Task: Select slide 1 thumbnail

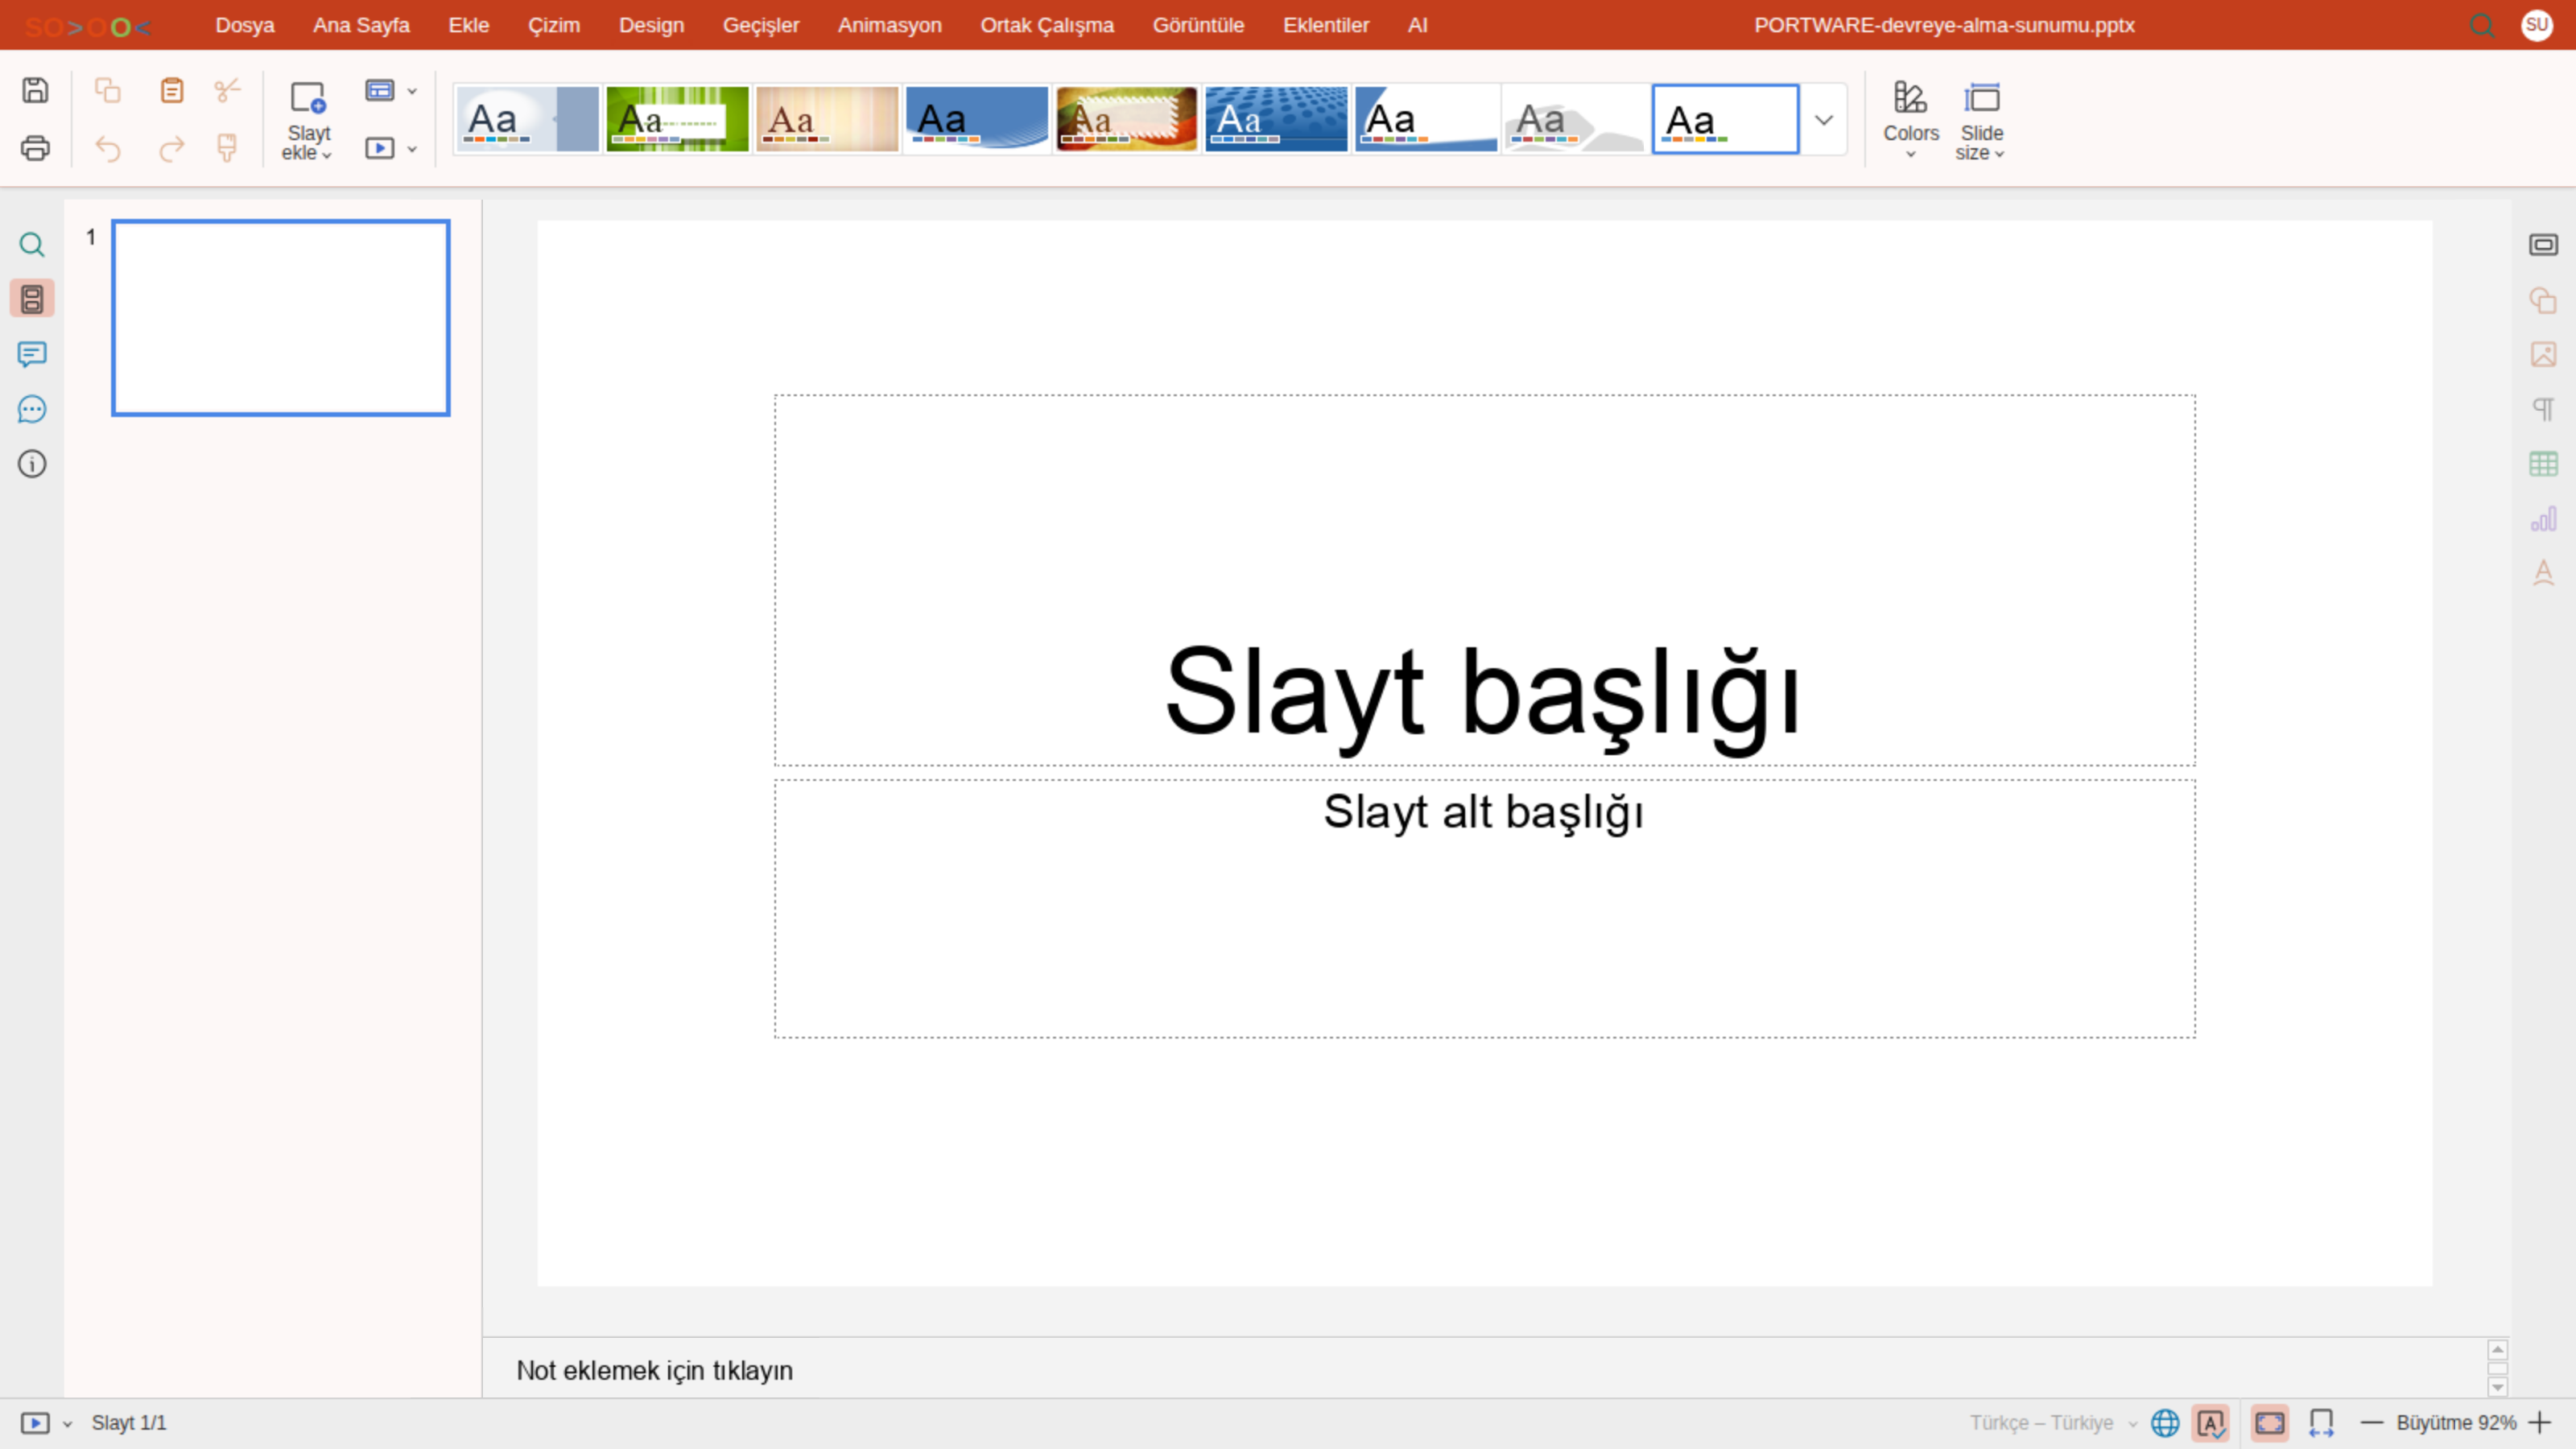Action: tap(281, 318)
